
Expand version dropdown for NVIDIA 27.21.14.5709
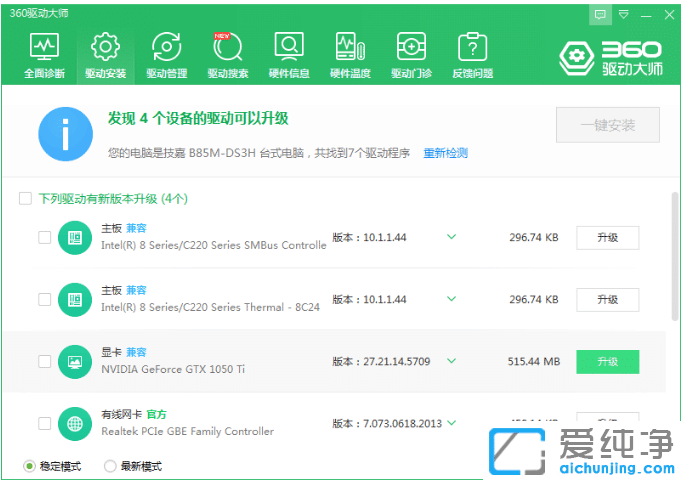point(452,361)
